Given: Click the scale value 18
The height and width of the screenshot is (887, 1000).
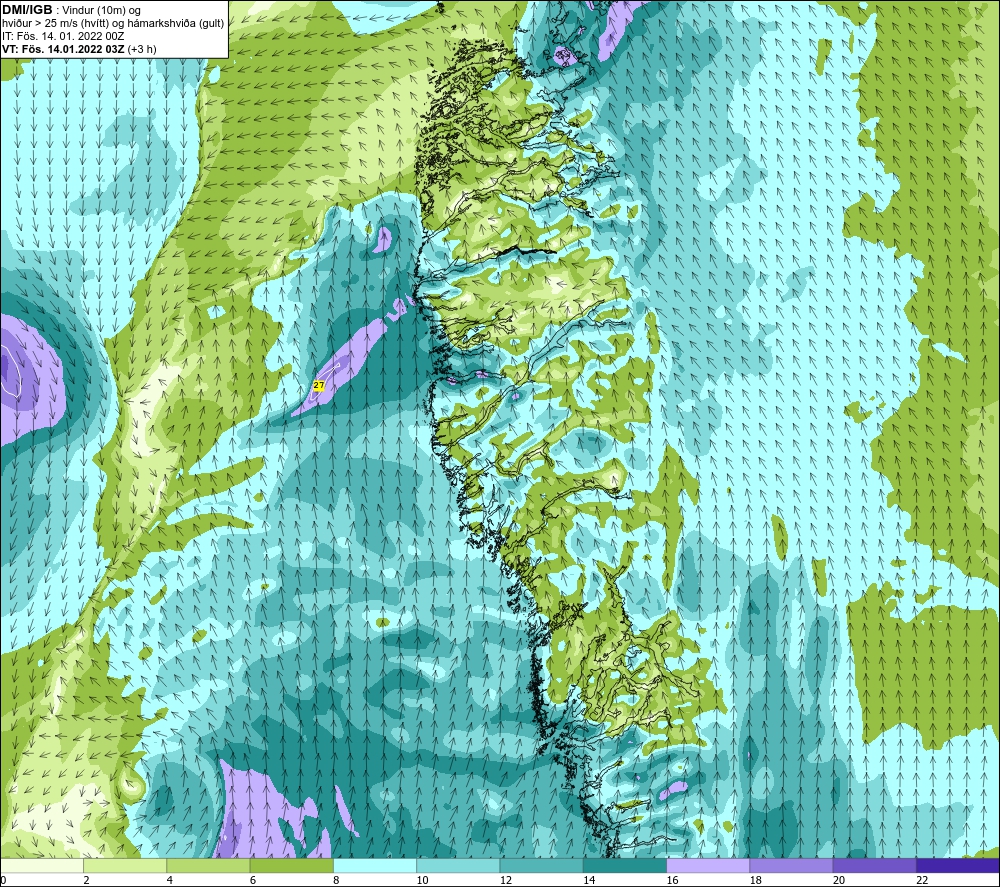Looking at the screenshot, I should (756, 880).
